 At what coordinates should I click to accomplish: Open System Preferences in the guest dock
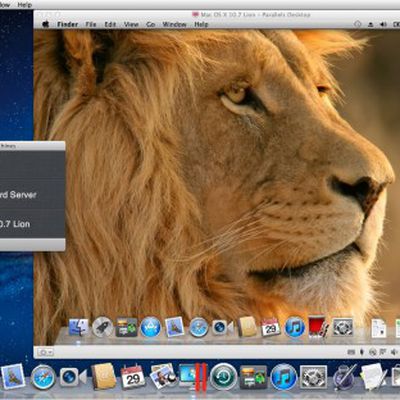(342, 327)
